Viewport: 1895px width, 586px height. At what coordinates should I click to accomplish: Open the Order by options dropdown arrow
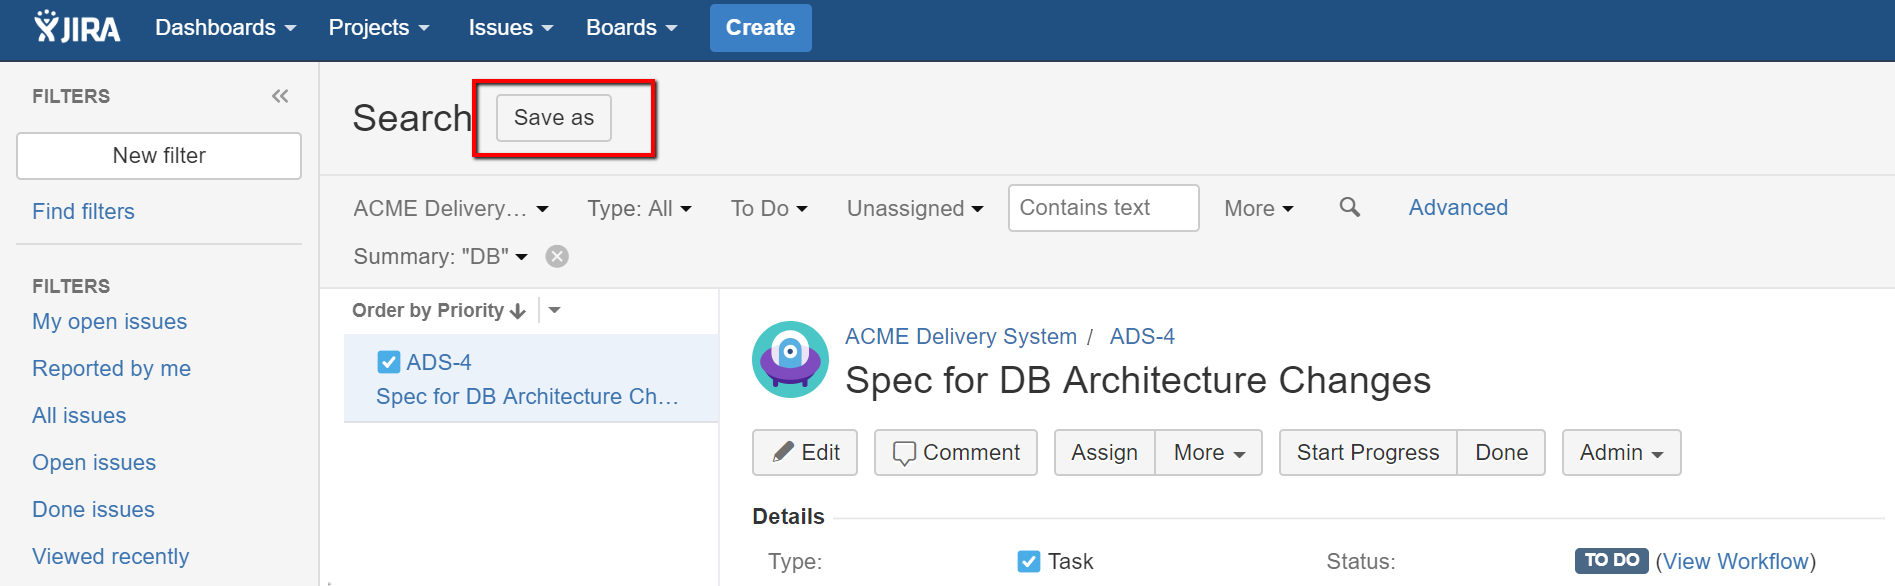(555, 310)
